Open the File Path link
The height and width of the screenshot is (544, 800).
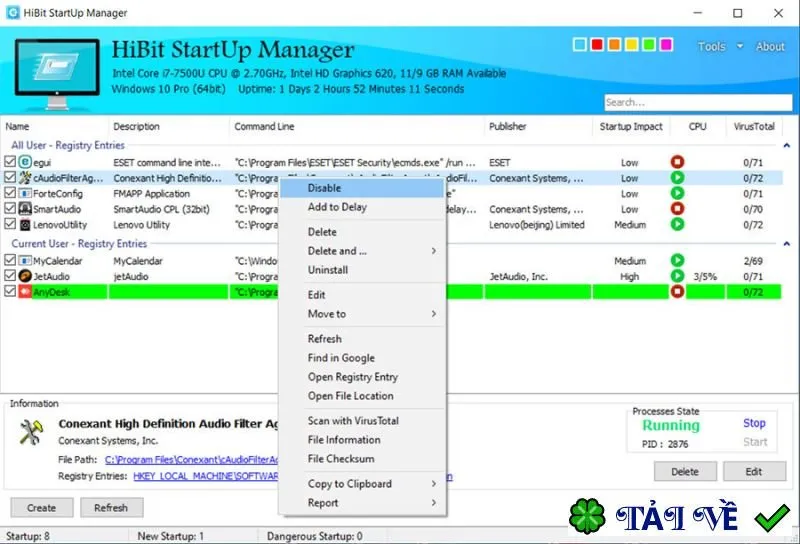tap(191, 460)
